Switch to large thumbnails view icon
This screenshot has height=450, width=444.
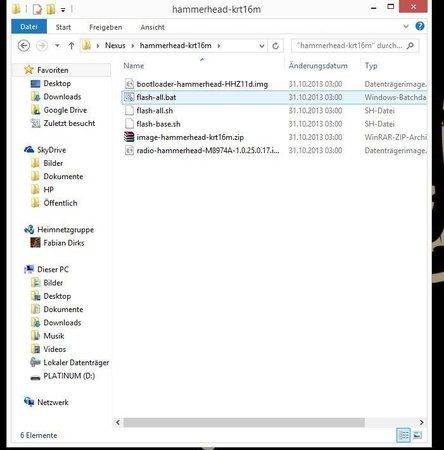click(417, 435)
